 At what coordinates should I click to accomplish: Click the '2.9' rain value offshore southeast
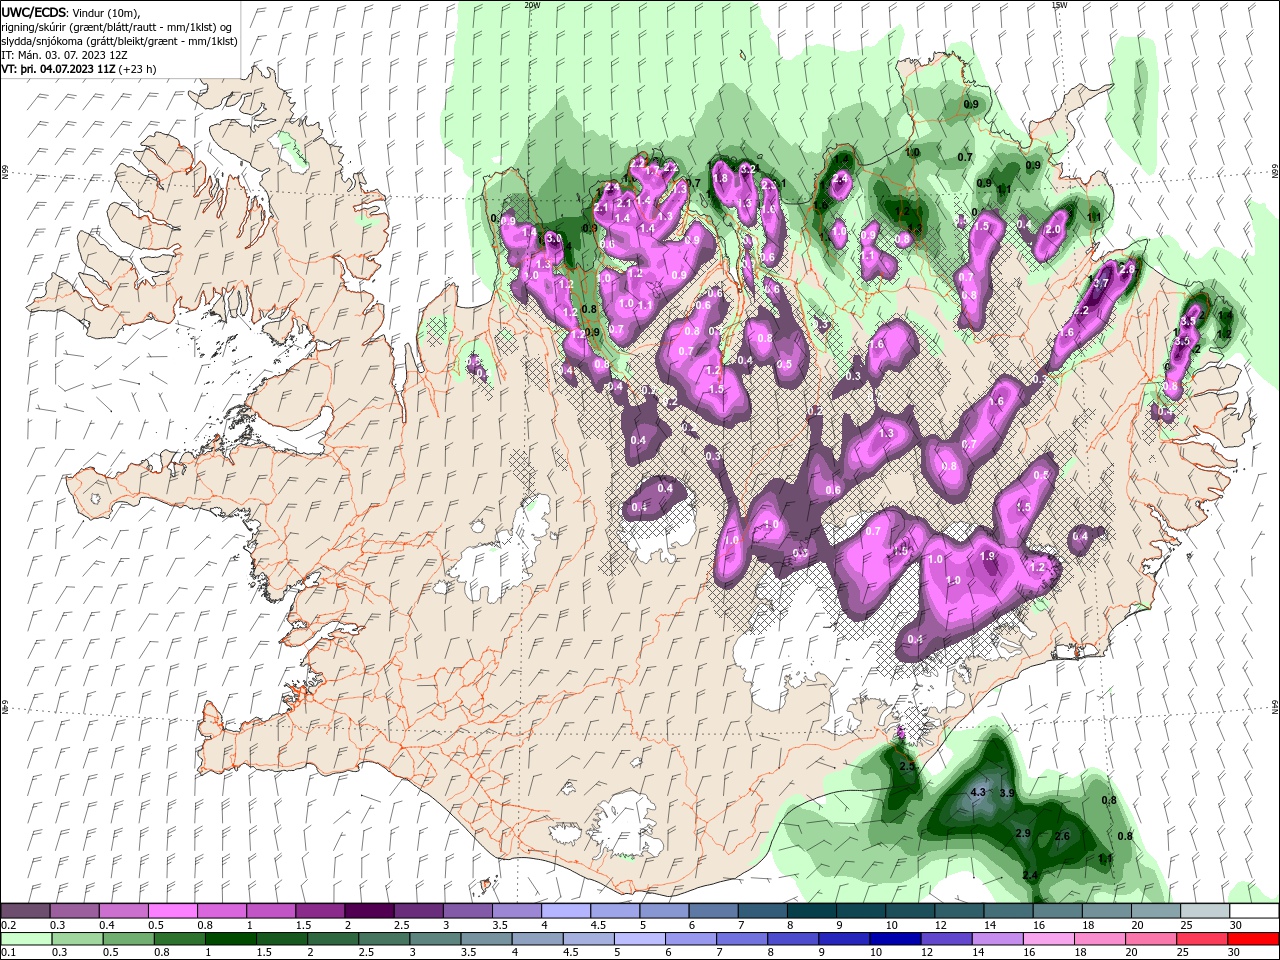(x=1023, y=833)
